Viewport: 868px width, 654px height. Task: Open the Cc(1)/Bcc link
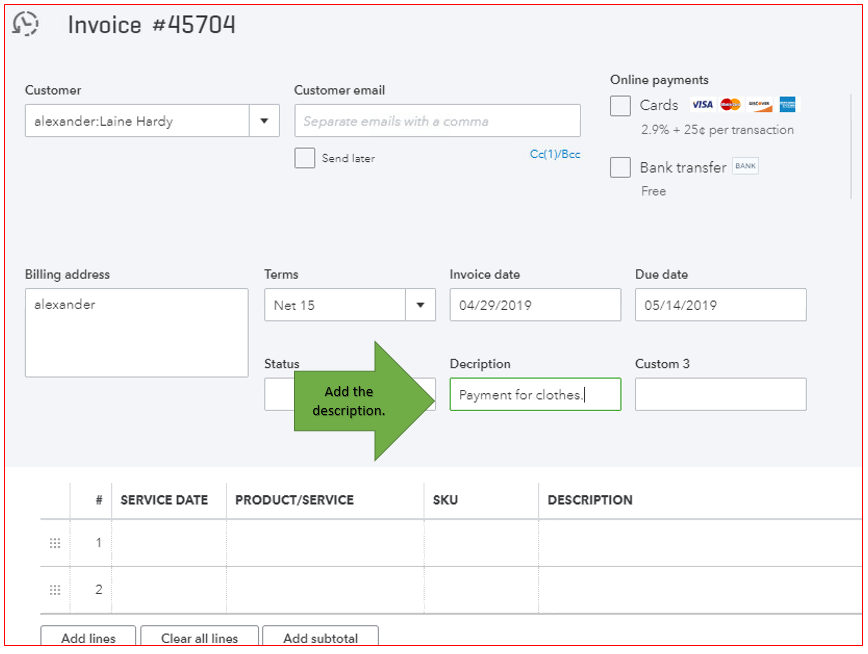coord(555,154)
